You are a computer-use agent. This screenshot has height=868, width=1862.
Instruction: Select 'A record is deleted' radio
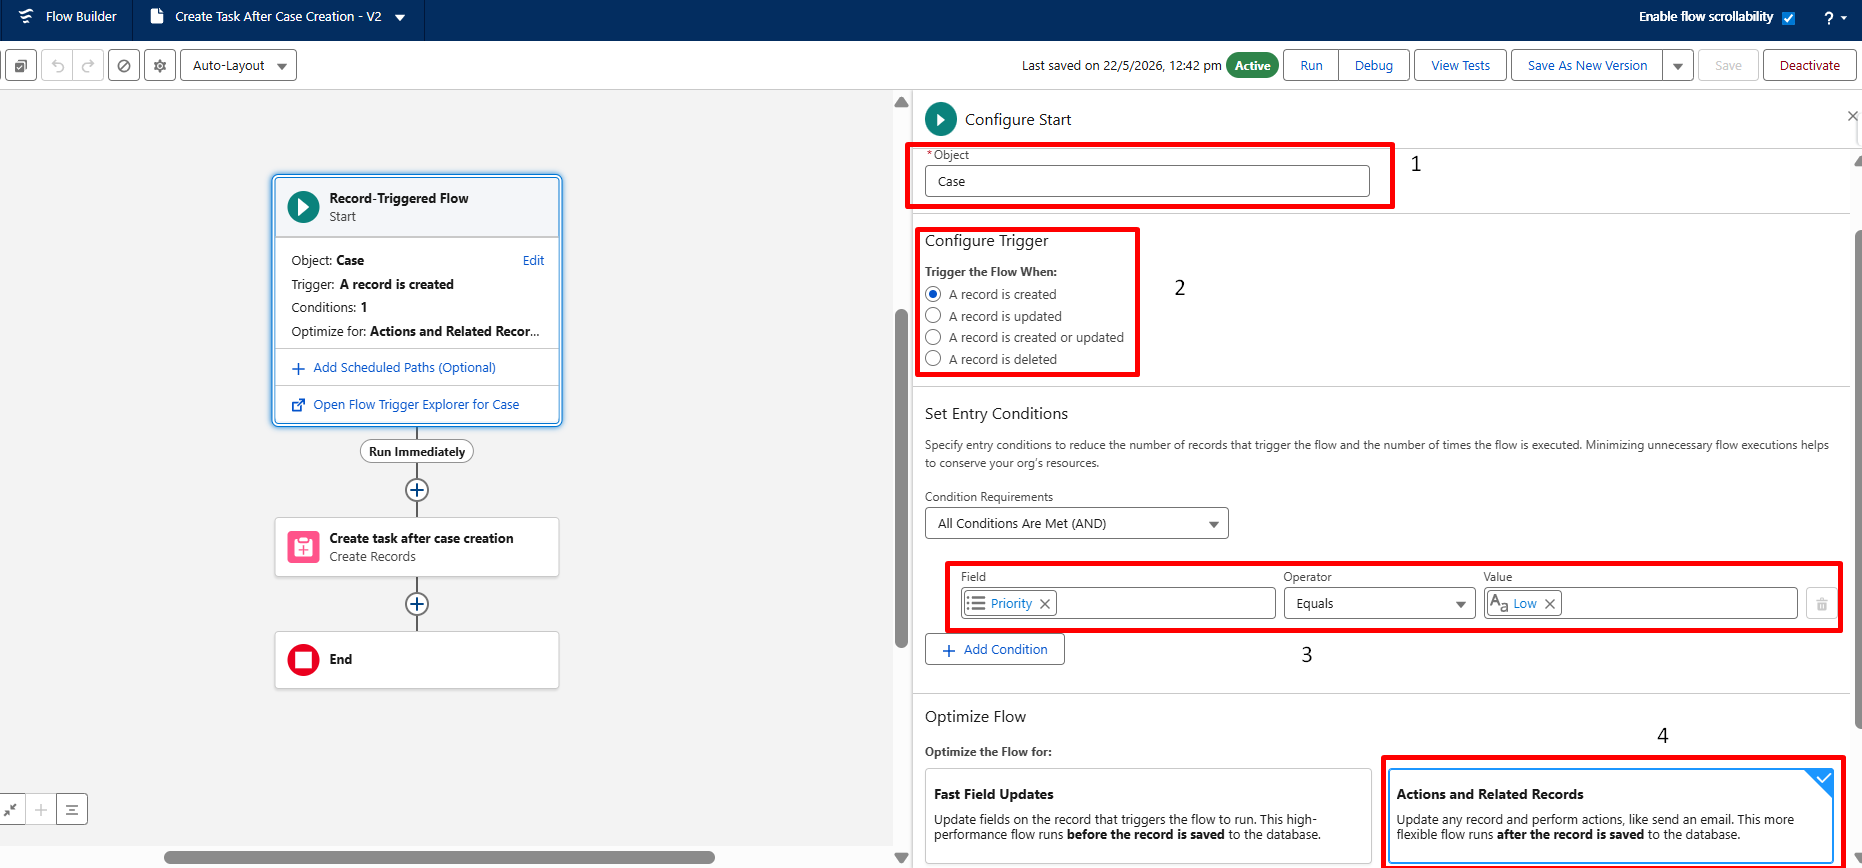[x=933, y=359]
